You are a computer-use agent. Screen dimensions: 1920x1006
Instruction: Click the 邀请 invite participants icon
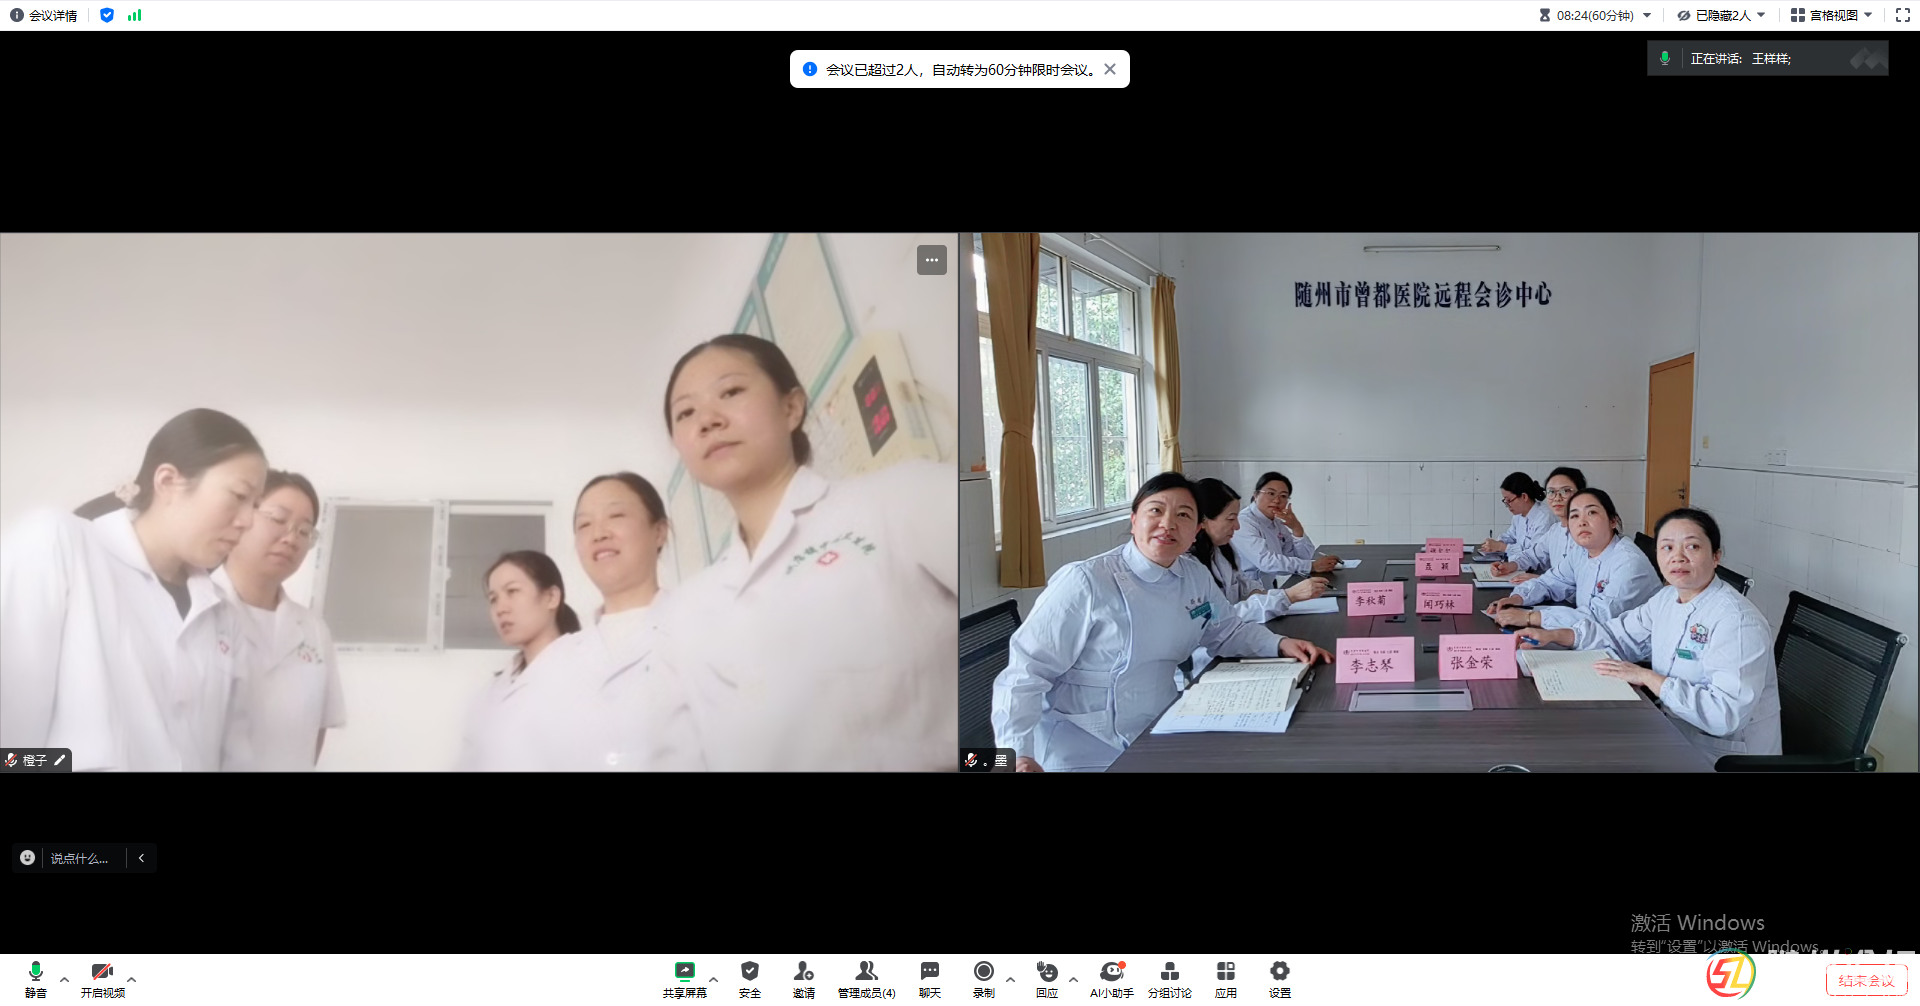tap(803, 977)
